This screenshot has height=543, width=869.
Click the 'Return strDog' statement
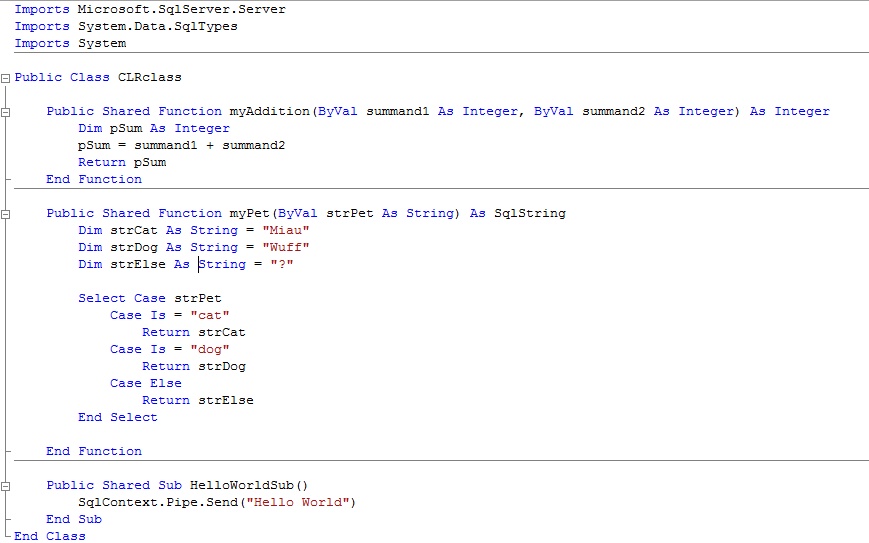pyautogui.click(x=193, y=367)
